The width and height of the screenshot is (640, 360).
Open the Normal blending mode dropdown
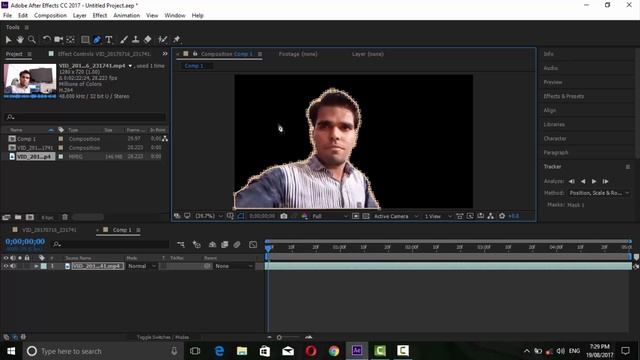[x=142, y=266]
